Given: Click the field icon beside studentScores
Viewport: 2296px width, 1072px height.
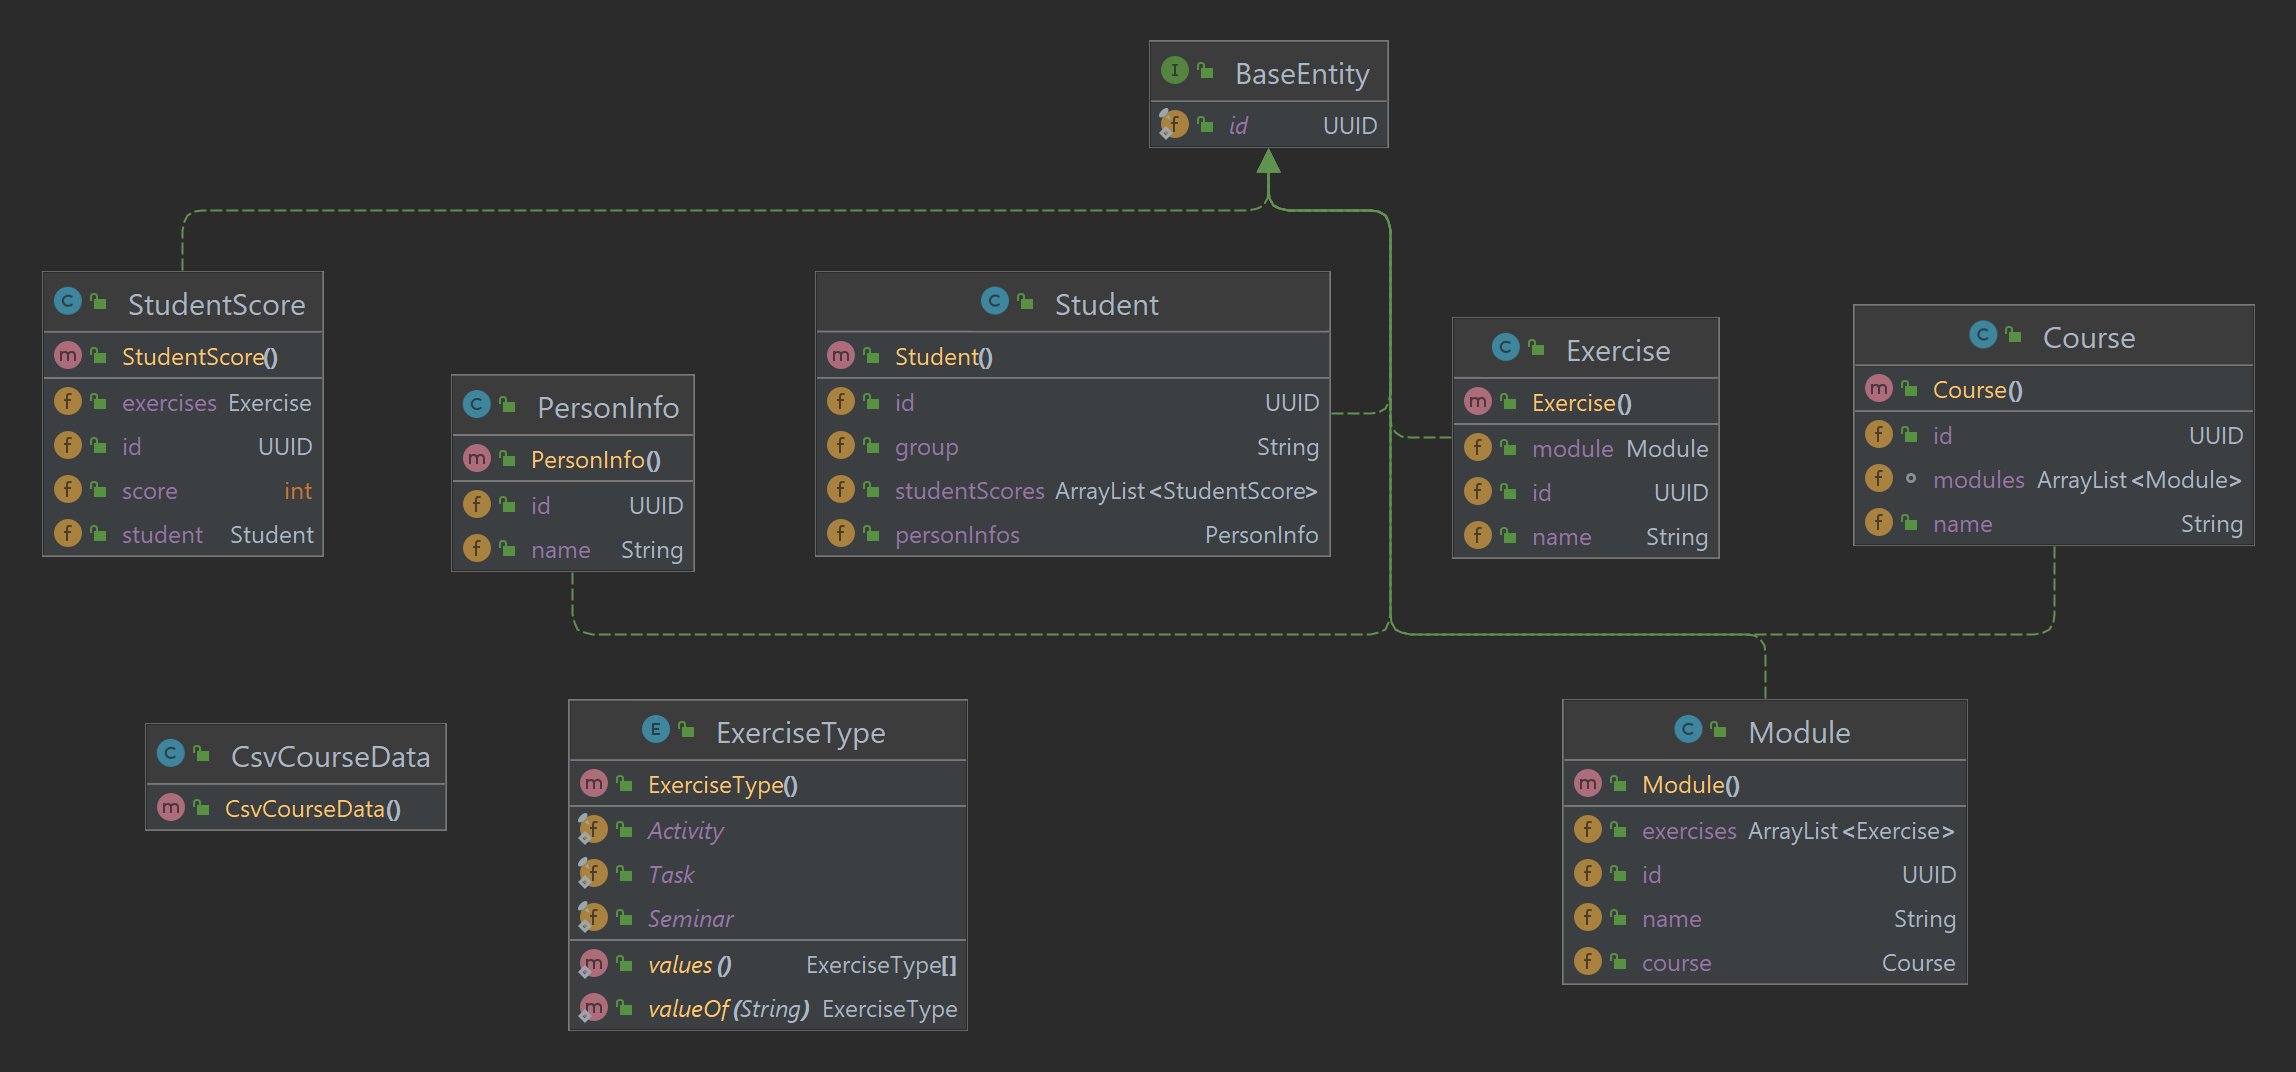Looking at the screenshot, I should click(x=841, y=490).
